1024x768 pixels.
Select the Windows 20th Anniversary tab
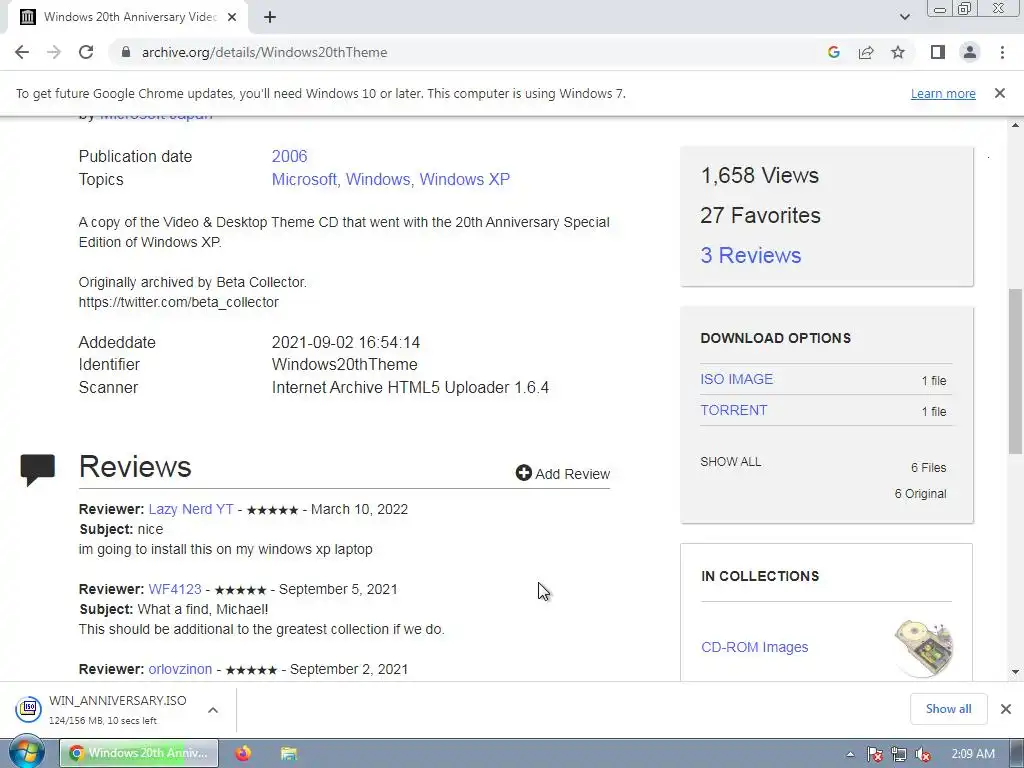point(129,17)
